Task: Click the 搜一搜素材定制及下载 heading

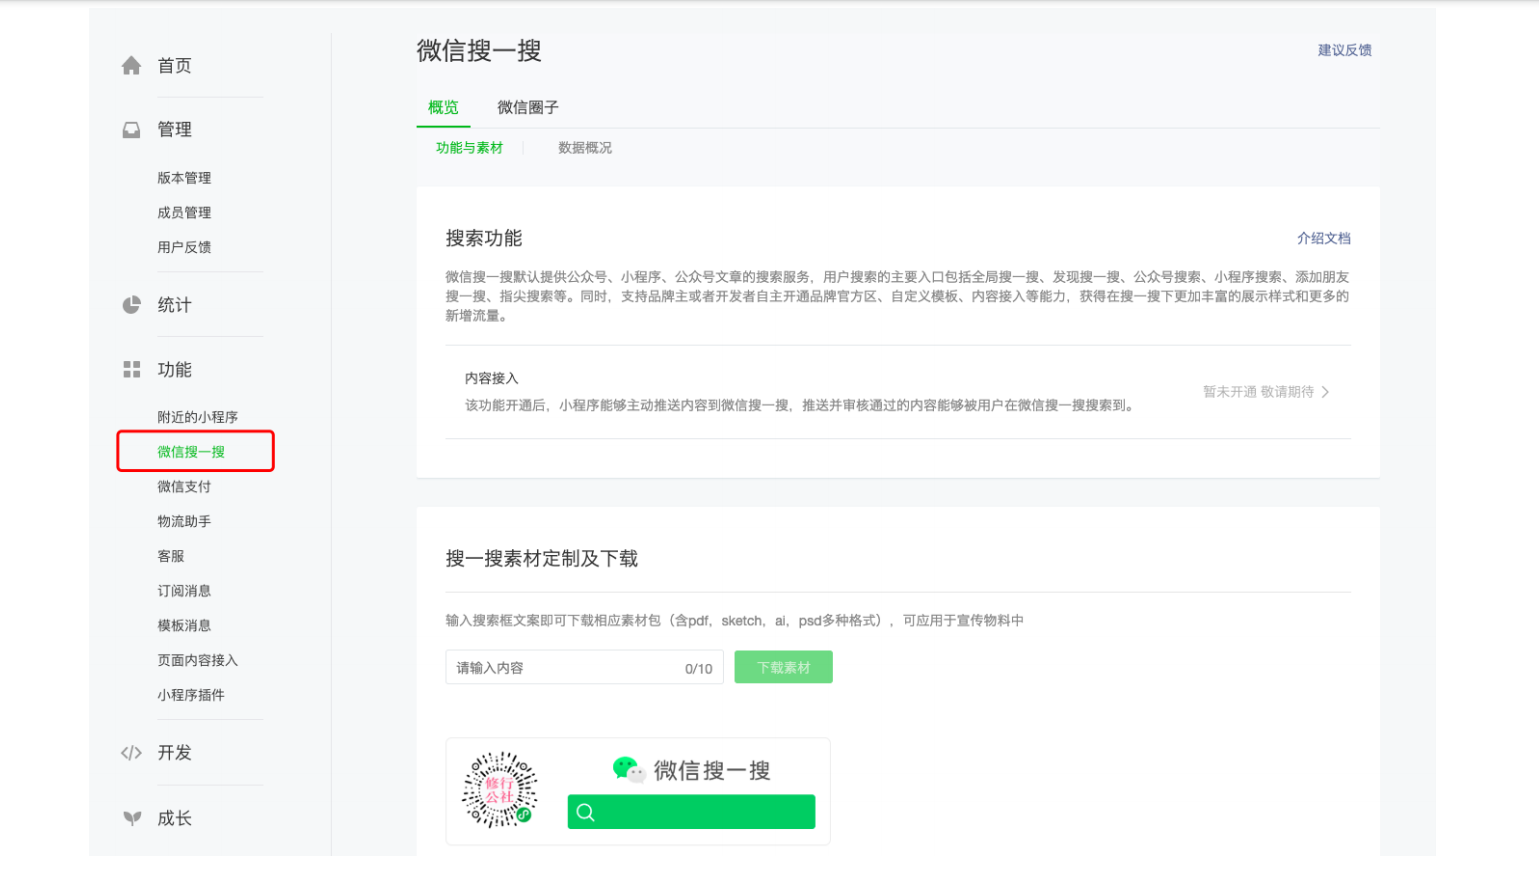Action: [x=542, y=559]
